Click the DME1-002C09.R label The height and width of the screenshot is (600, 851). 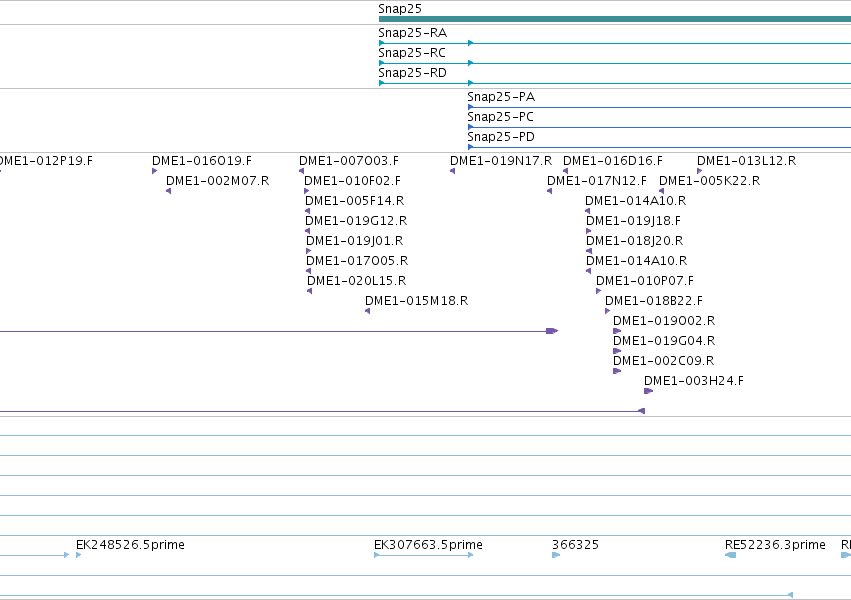click(x=663, y=362)
